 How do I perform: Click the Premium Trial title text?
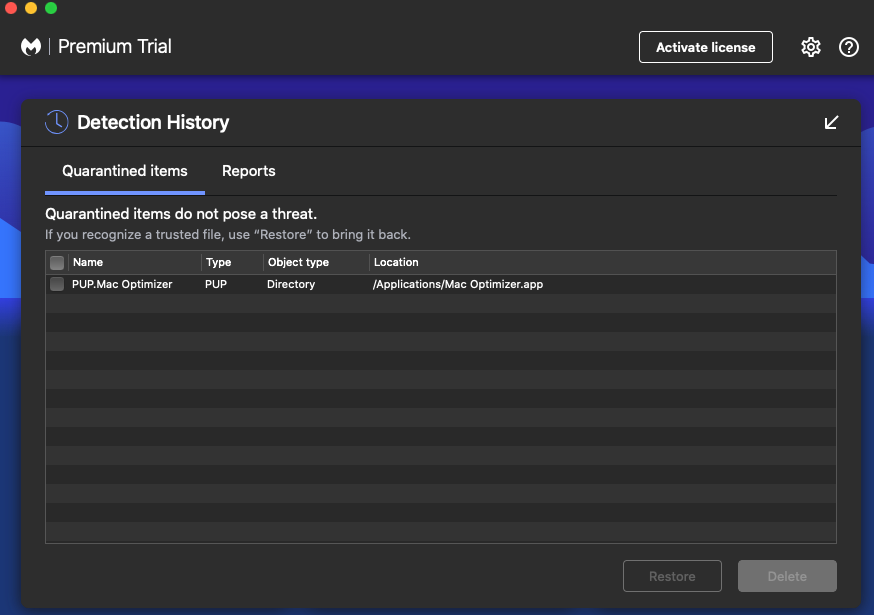pos(115,46)
